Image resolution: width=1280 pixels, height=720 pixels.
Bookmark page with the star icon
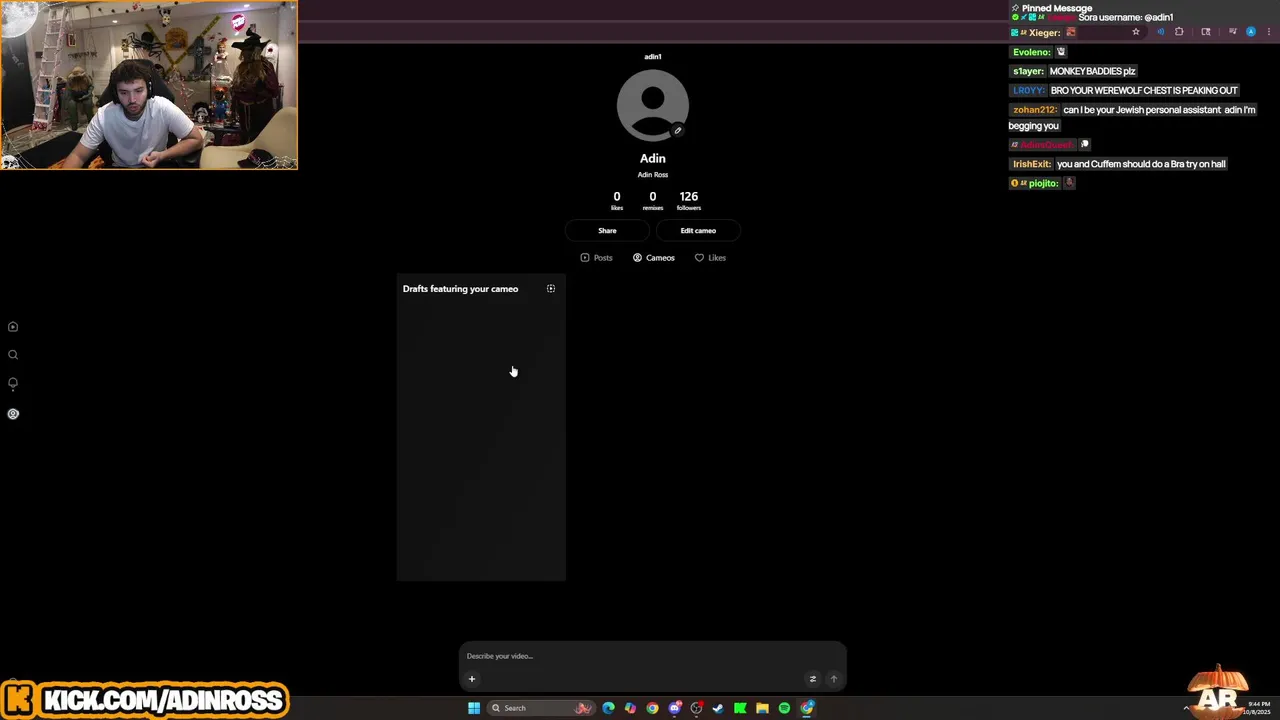(1136, 32)
